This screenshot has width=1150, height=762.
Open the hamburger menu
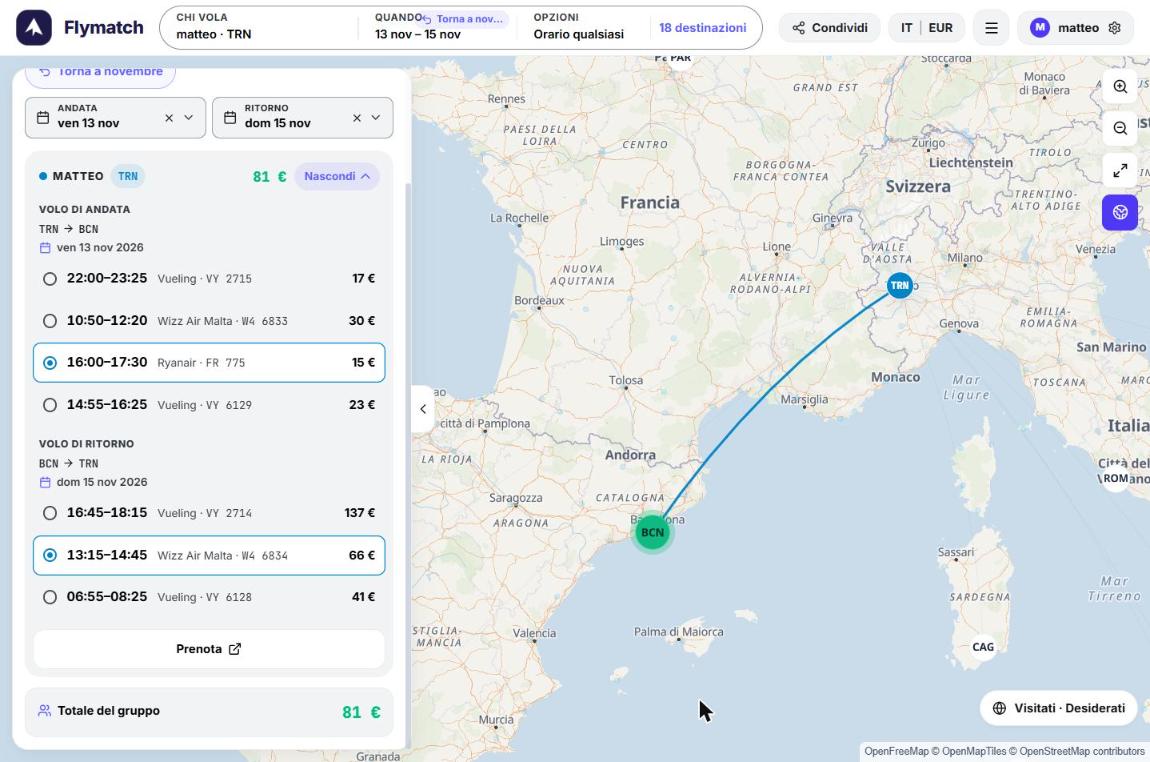click(991, 28)
